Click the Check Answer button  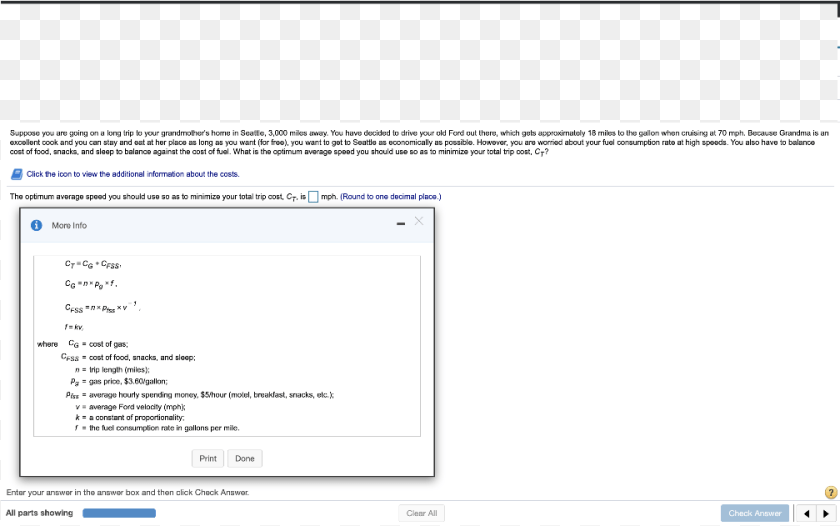point(755,513)
